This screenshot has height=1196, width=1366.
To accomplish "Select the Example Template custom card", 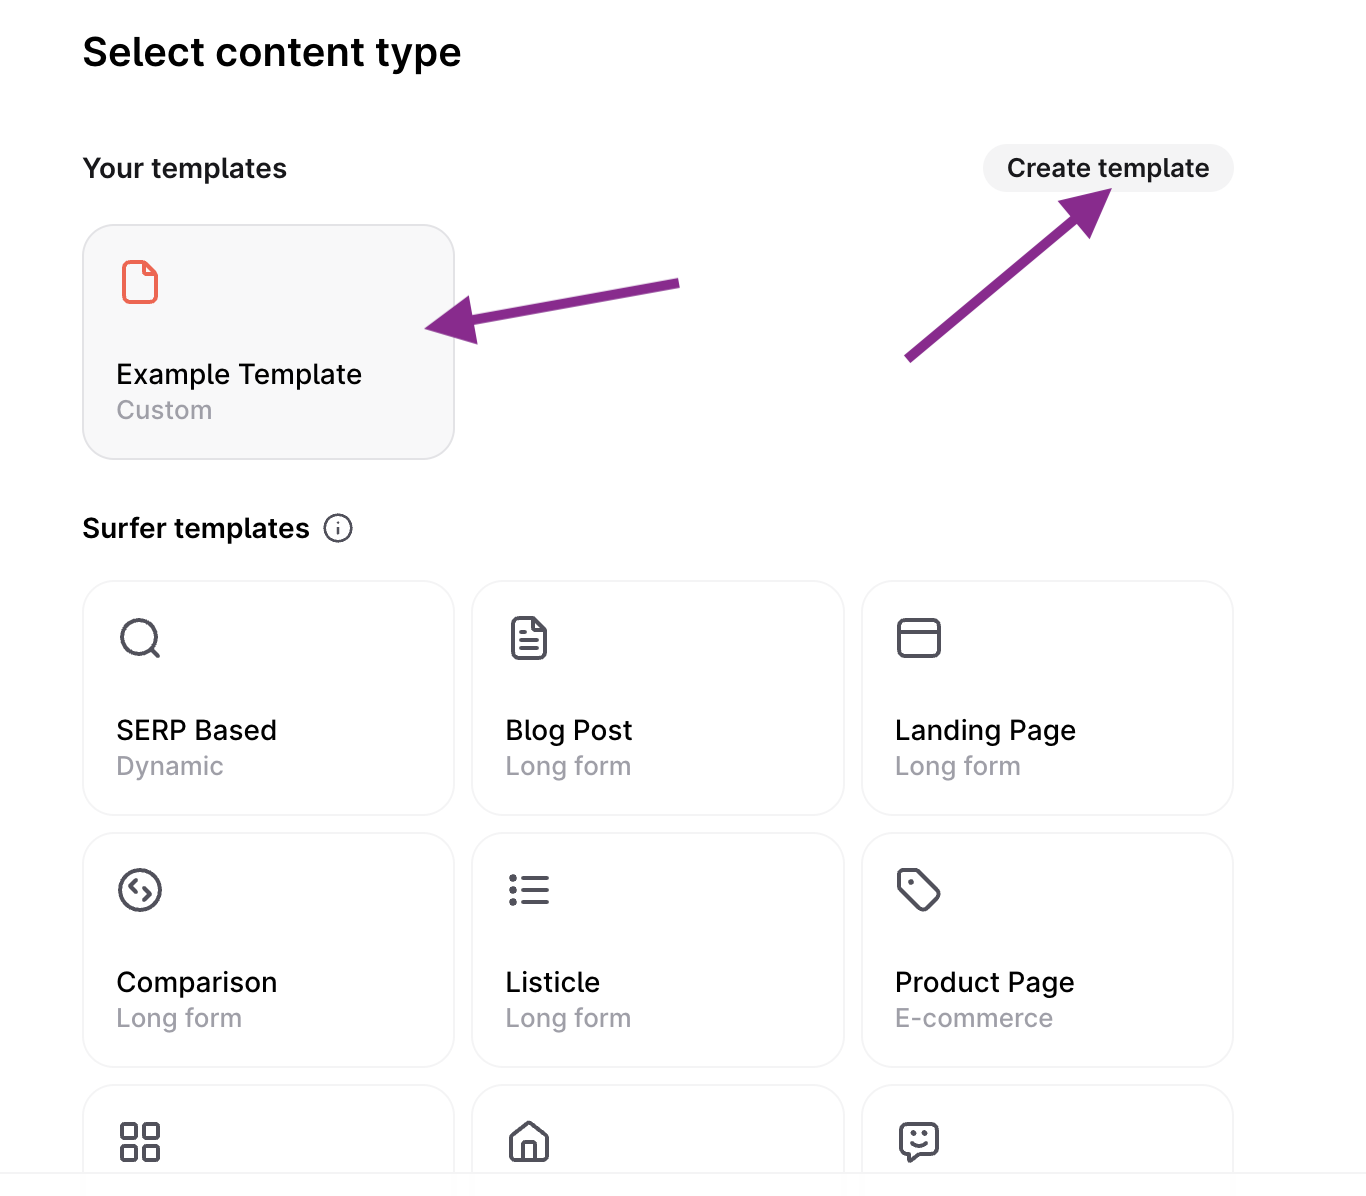I will [268, 342].
